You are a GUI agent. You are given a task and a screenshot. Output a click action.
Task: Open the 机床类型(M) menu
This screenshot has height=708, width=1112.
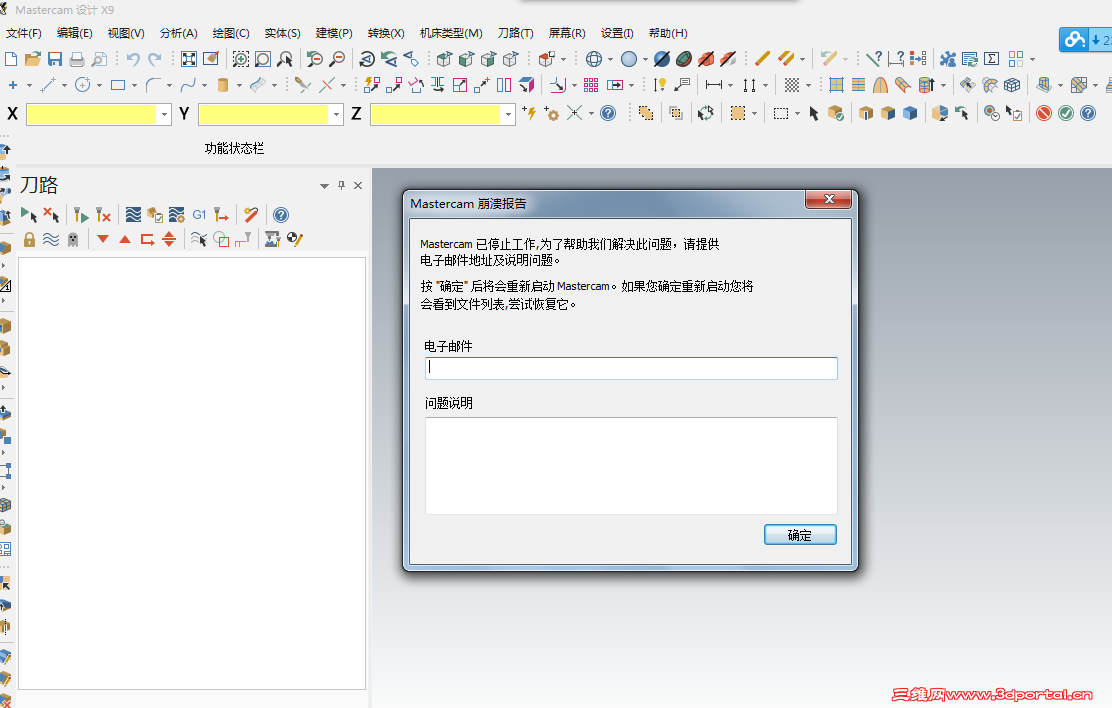451,33
